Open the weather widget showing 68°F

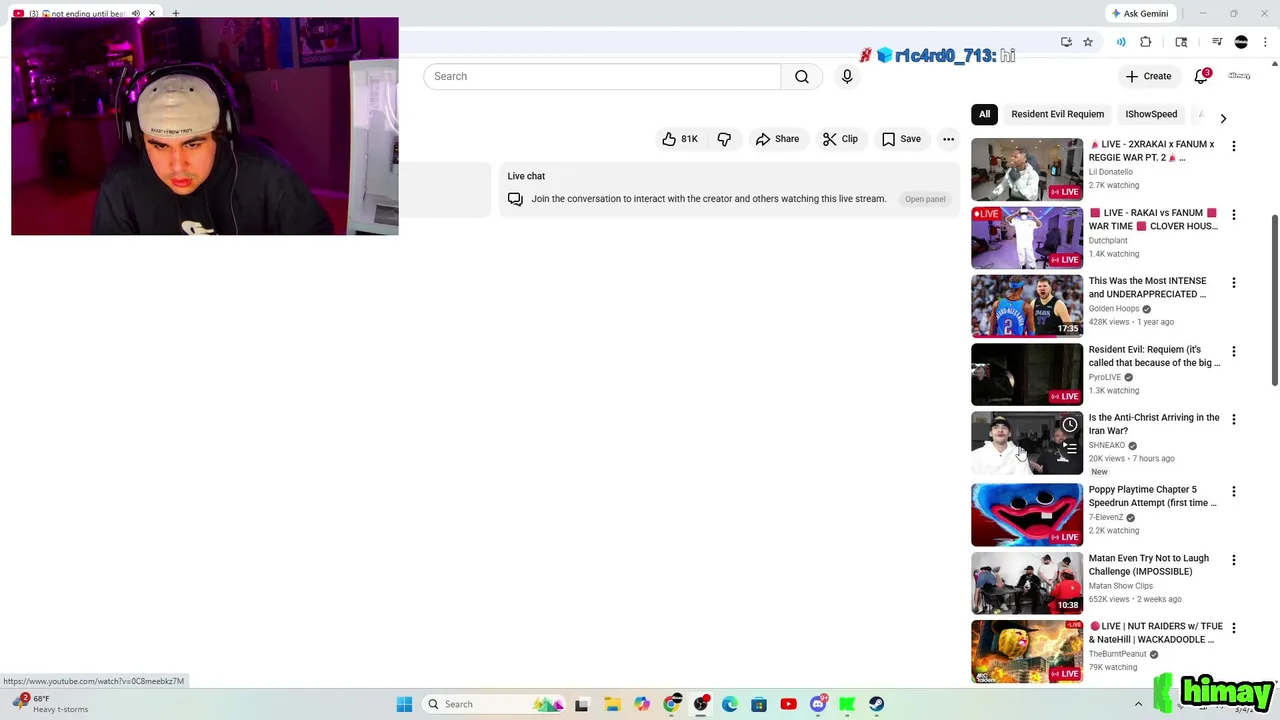tap(52, 704)
